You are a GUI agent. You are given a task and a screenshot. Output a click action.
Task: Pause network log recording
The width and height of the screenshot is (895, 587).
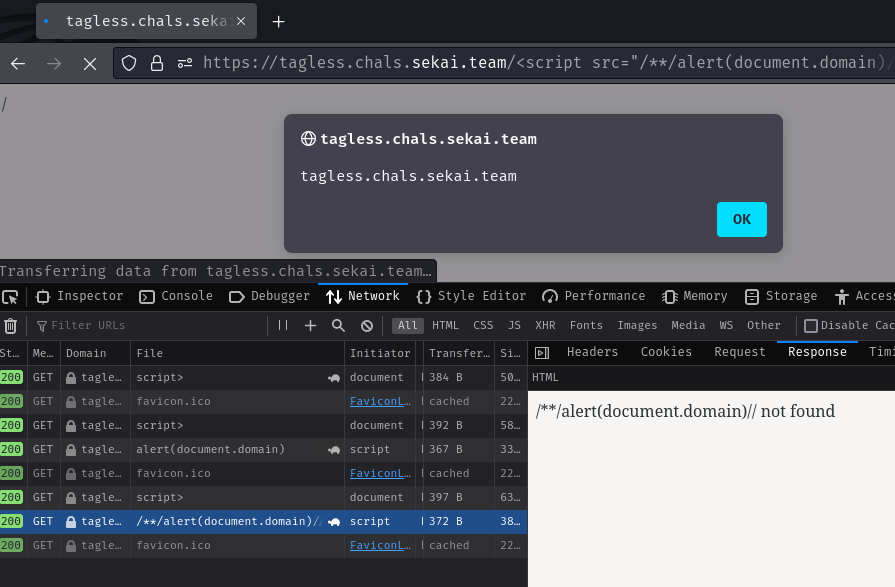[x=283, y=325]
